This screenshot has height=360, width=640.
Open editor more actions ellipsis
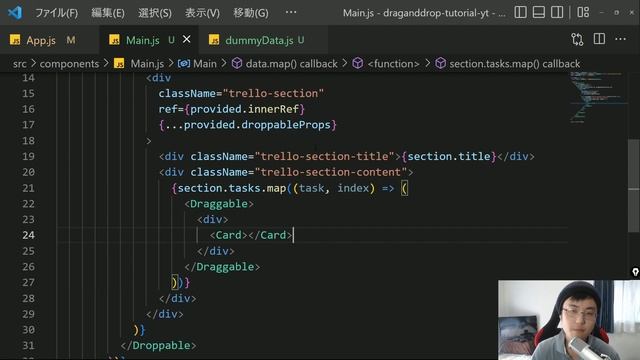(620, 39)
